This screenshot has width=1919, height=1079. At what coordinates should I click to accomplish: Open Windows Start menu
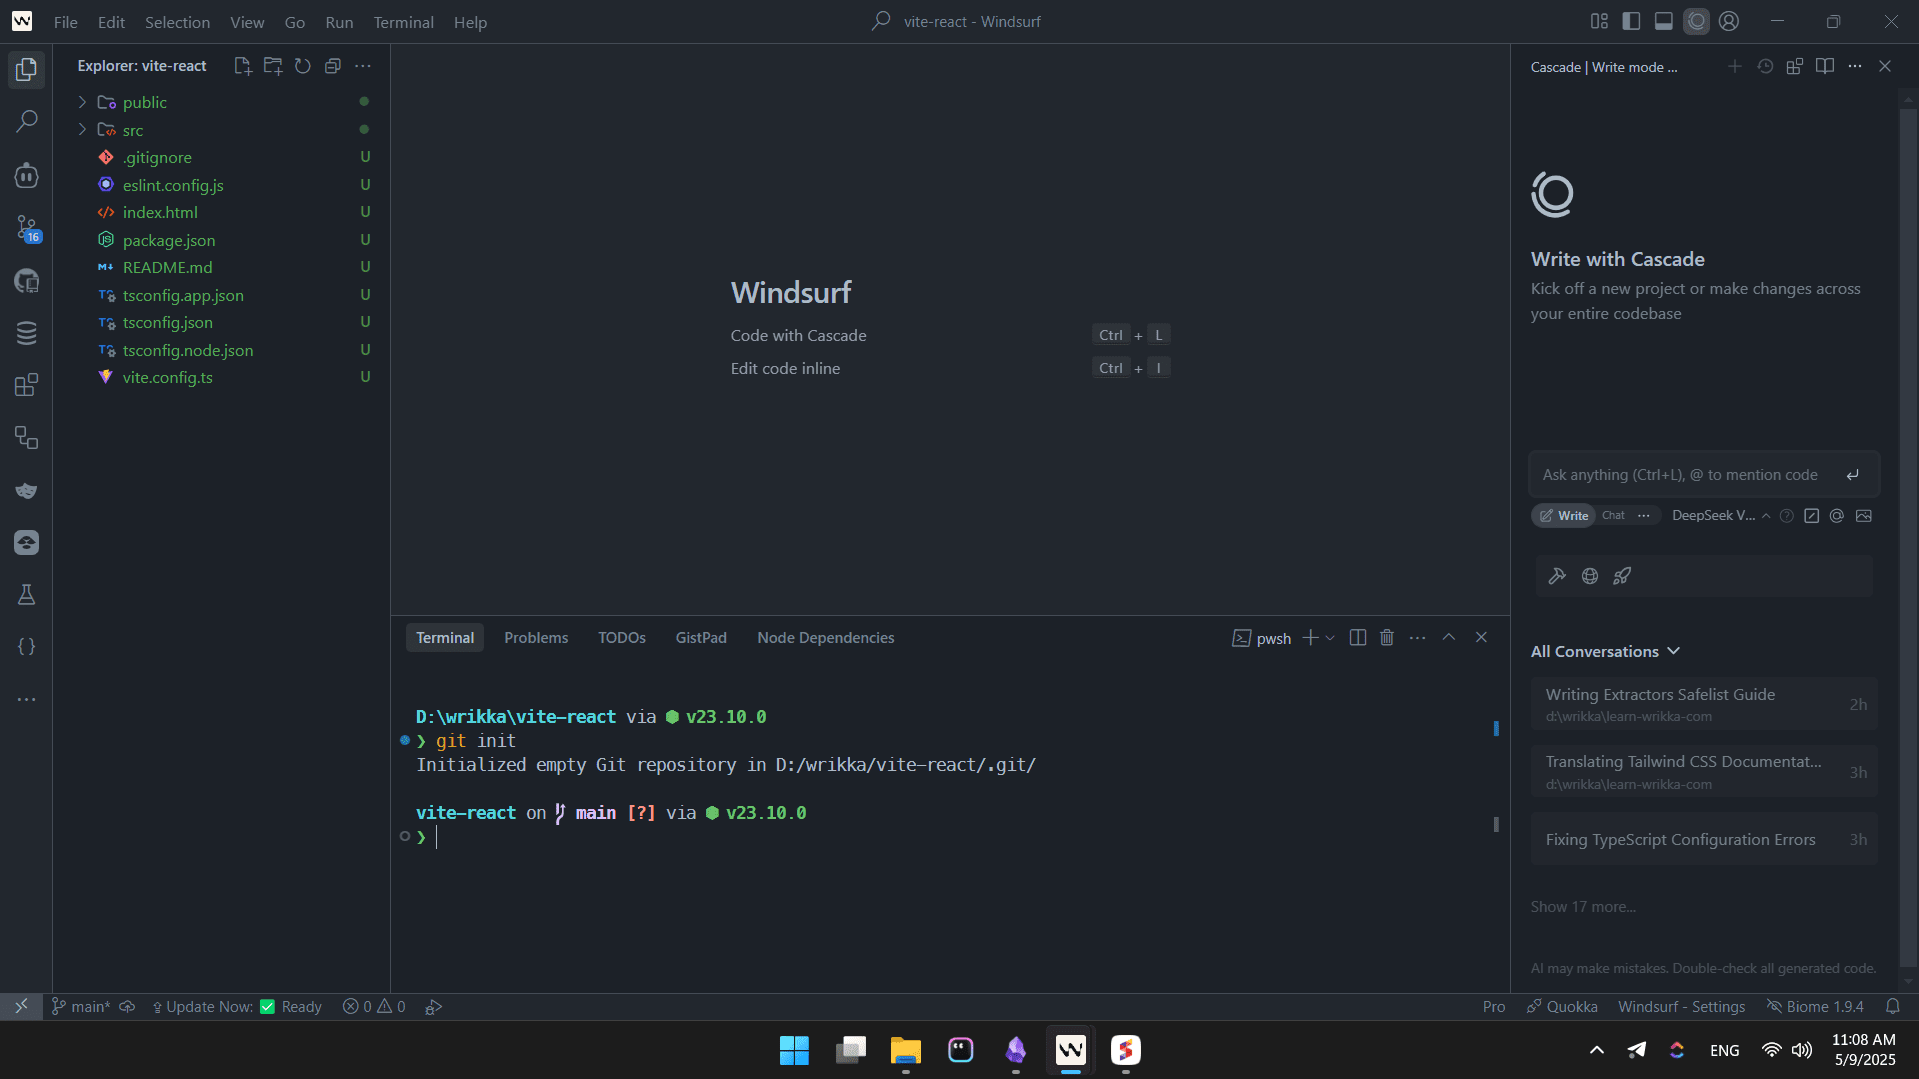(794, 1050)
